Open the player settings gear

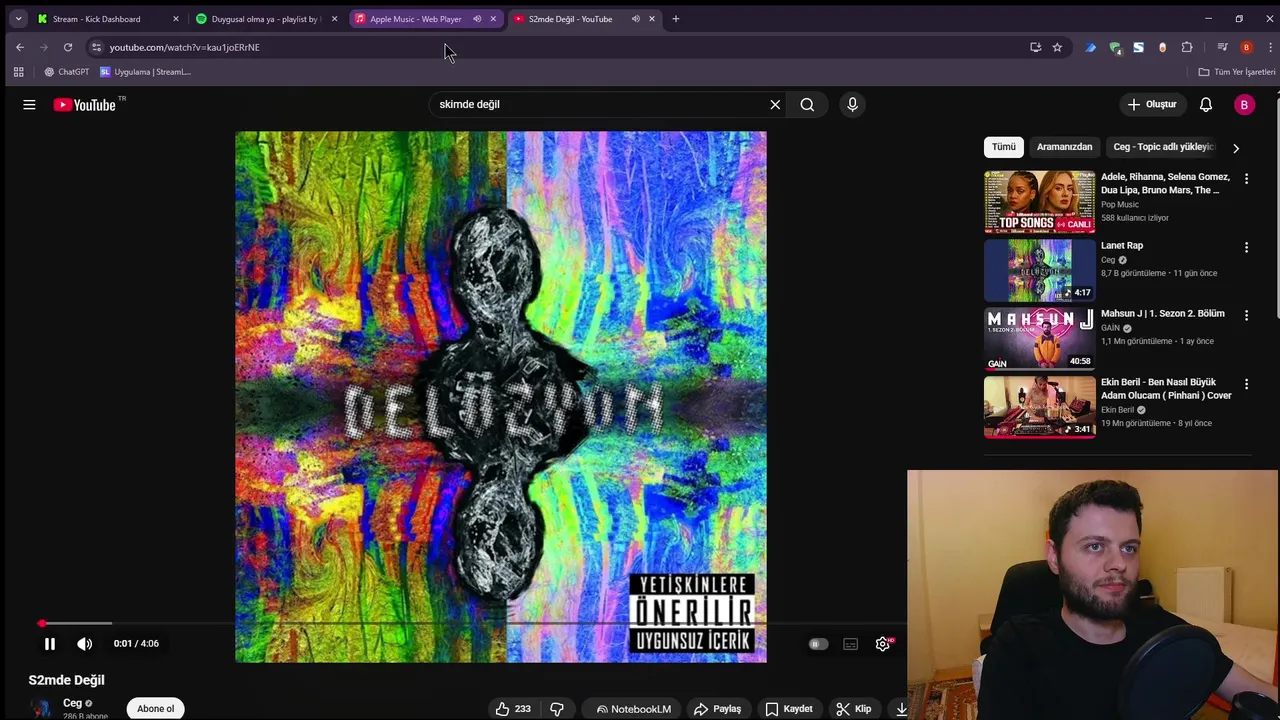pyautogui.click(x=883, y=644)
